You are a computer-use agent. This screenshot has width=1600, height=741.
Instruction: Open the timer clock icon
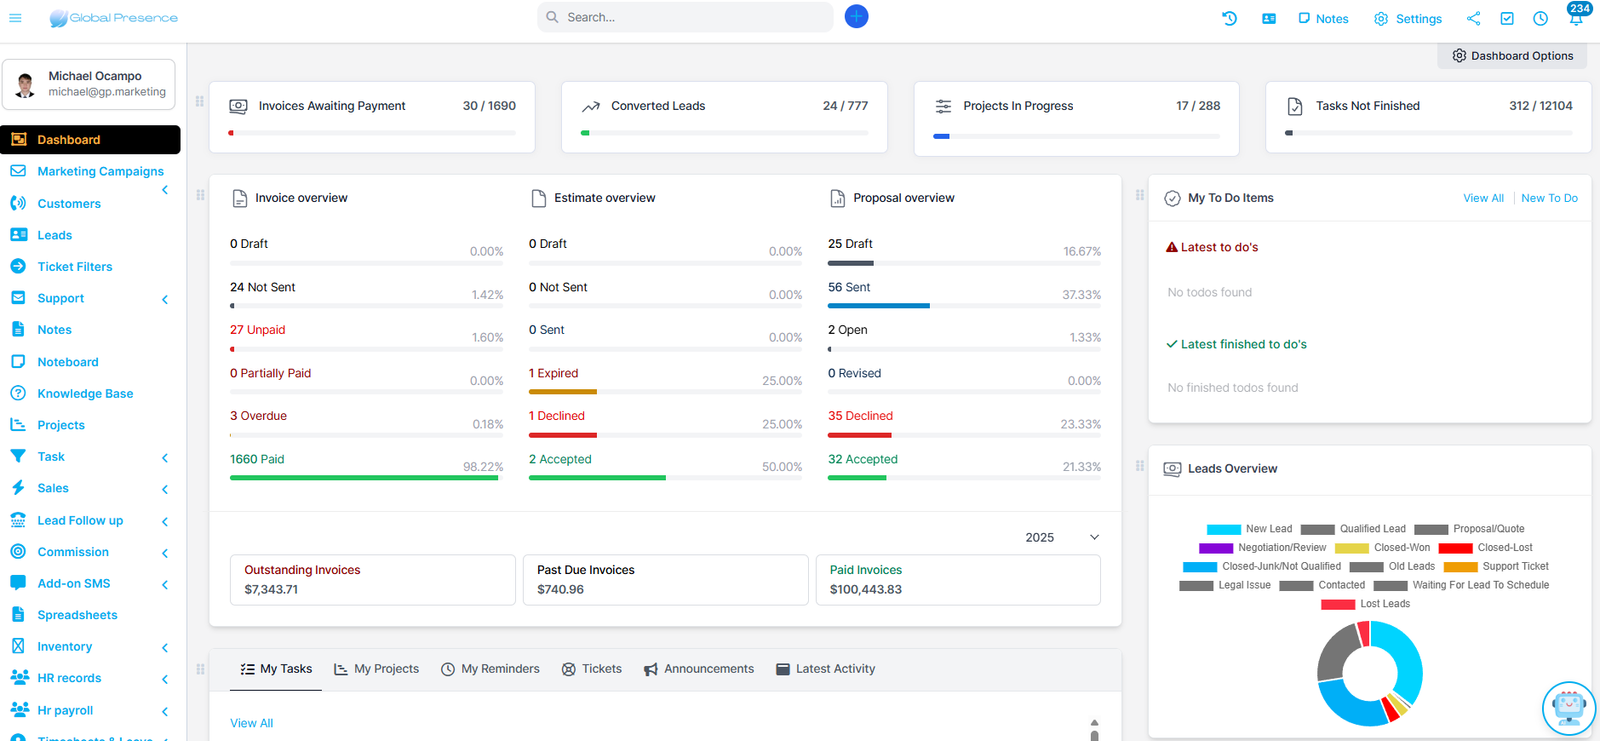coord(1540,18)
